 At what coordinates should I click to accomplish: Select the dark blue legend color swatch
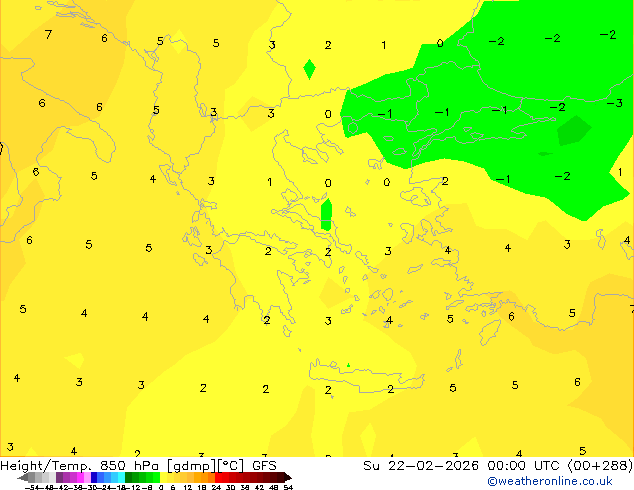tap(94, 477)
